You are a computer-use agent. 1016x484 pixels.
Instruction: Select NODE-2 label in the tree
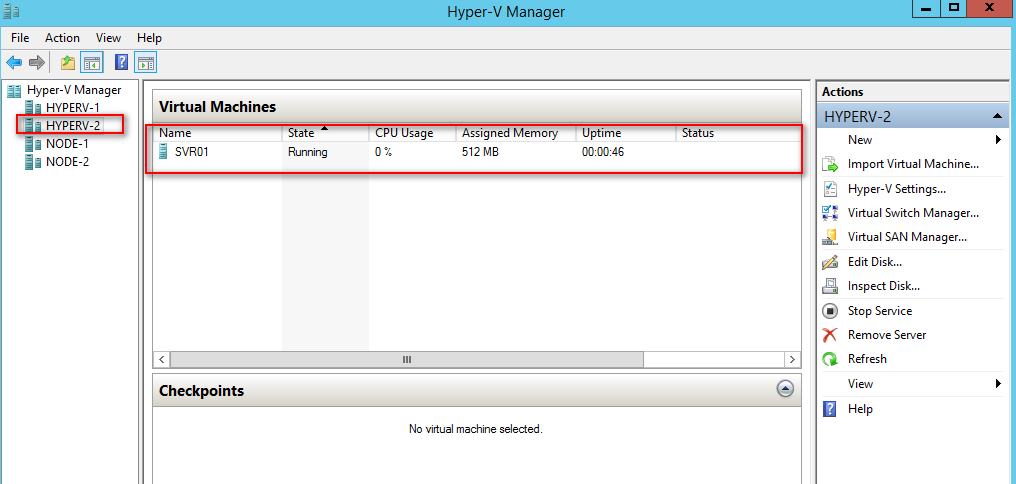pyautogui.click(x=67, y=162)
